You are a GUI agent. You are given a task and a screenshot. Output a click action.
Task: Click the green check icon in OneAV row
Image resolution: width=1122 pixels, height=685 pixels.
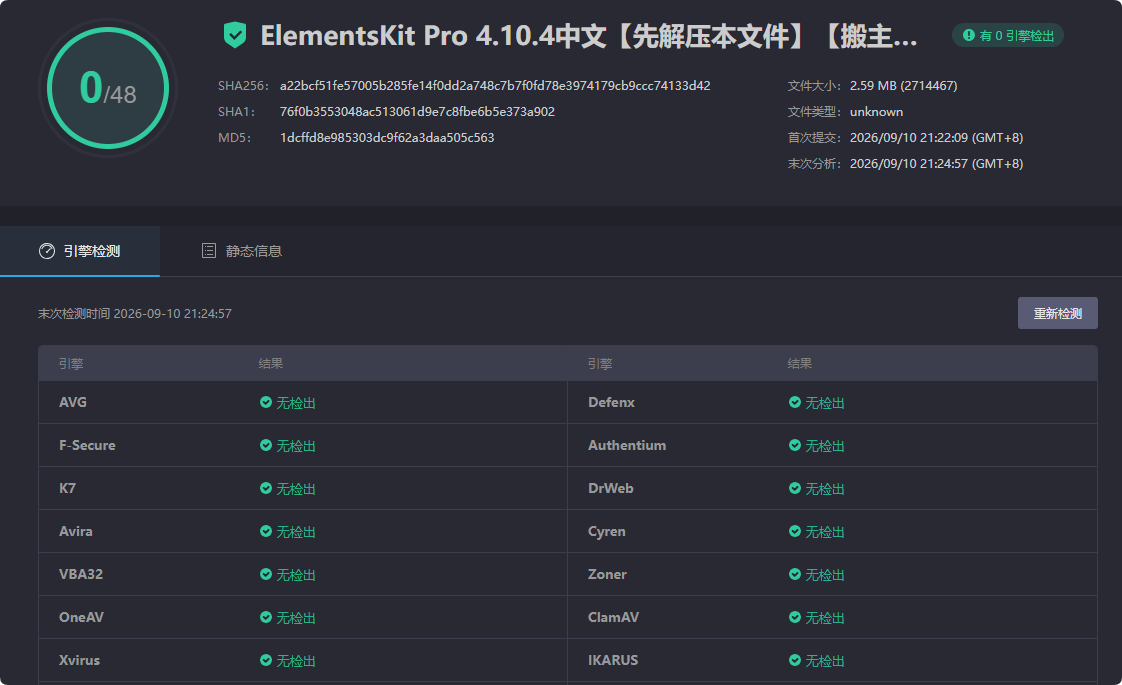point(265,617)
